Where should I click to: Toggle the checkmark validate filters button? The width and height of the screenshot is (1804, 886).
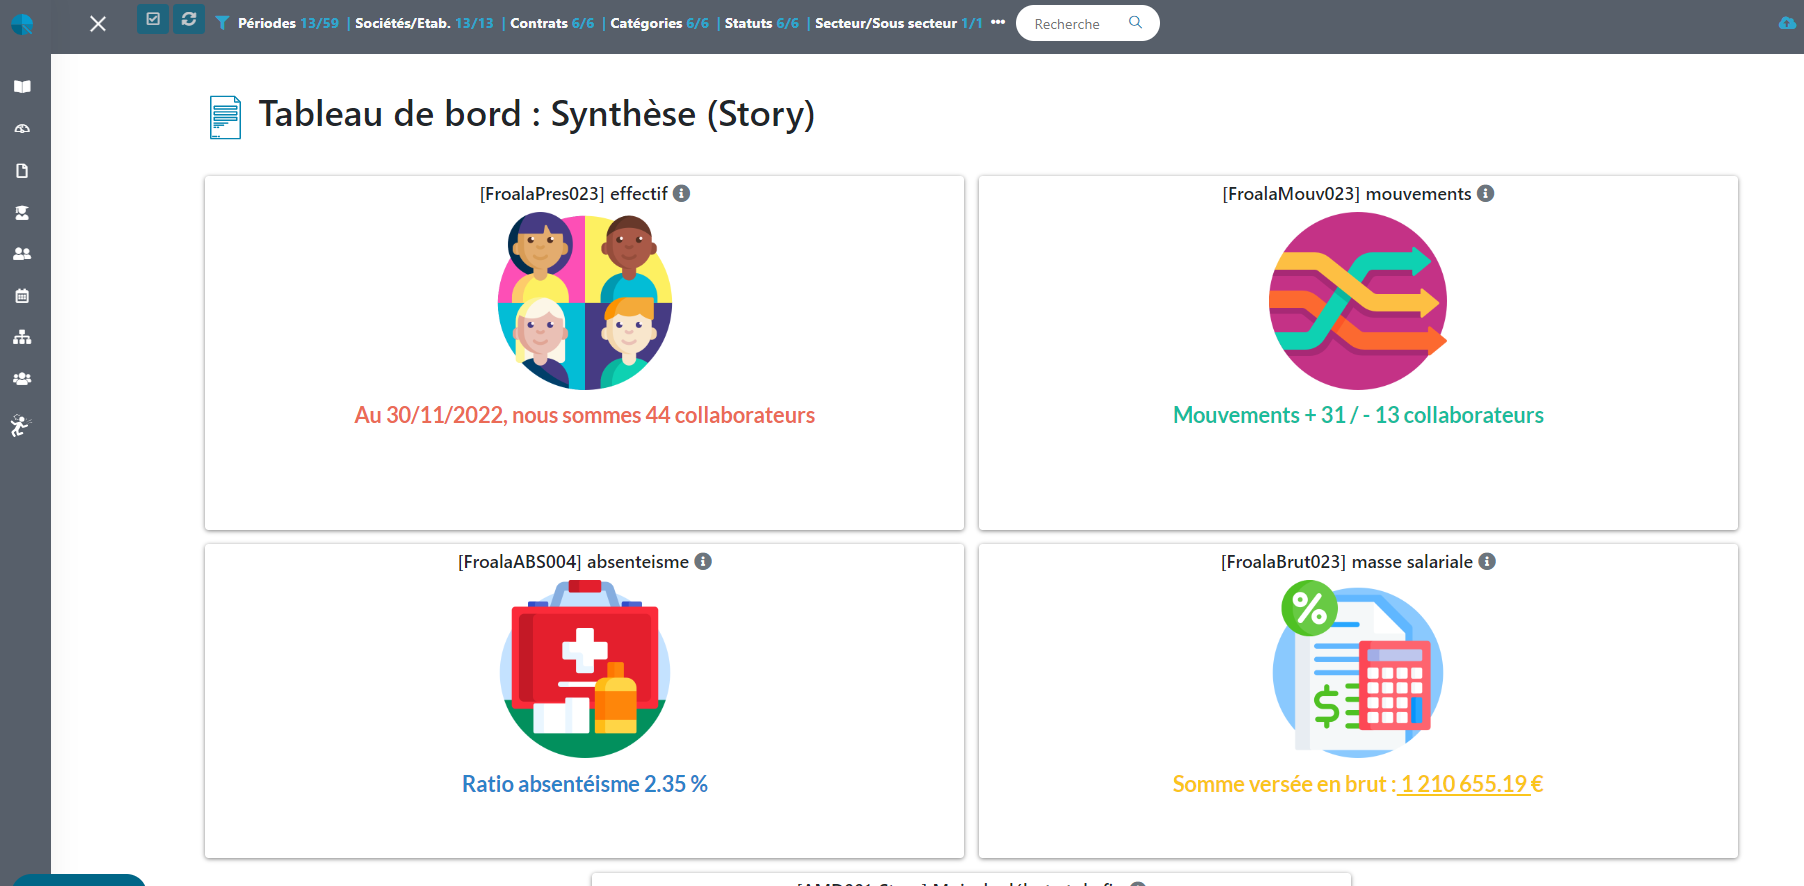pyautogui.click(x=153, y=19)
